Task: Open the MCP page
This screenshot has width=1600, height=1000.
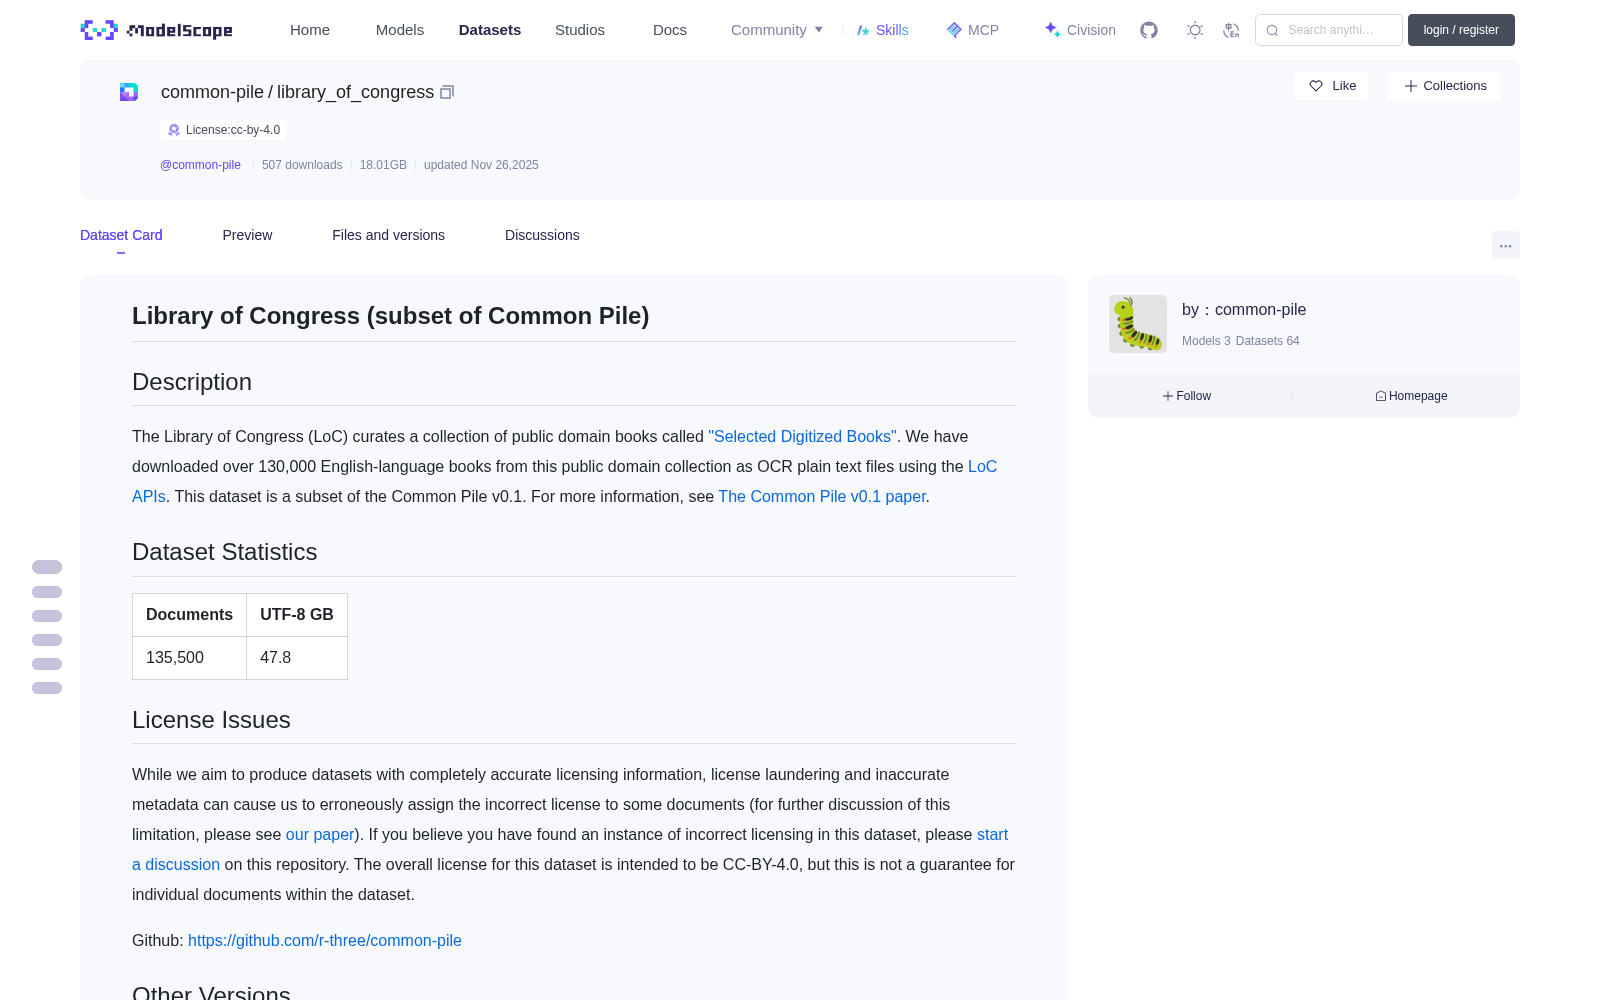Action: pyautogui.click(x=973, y=30)
